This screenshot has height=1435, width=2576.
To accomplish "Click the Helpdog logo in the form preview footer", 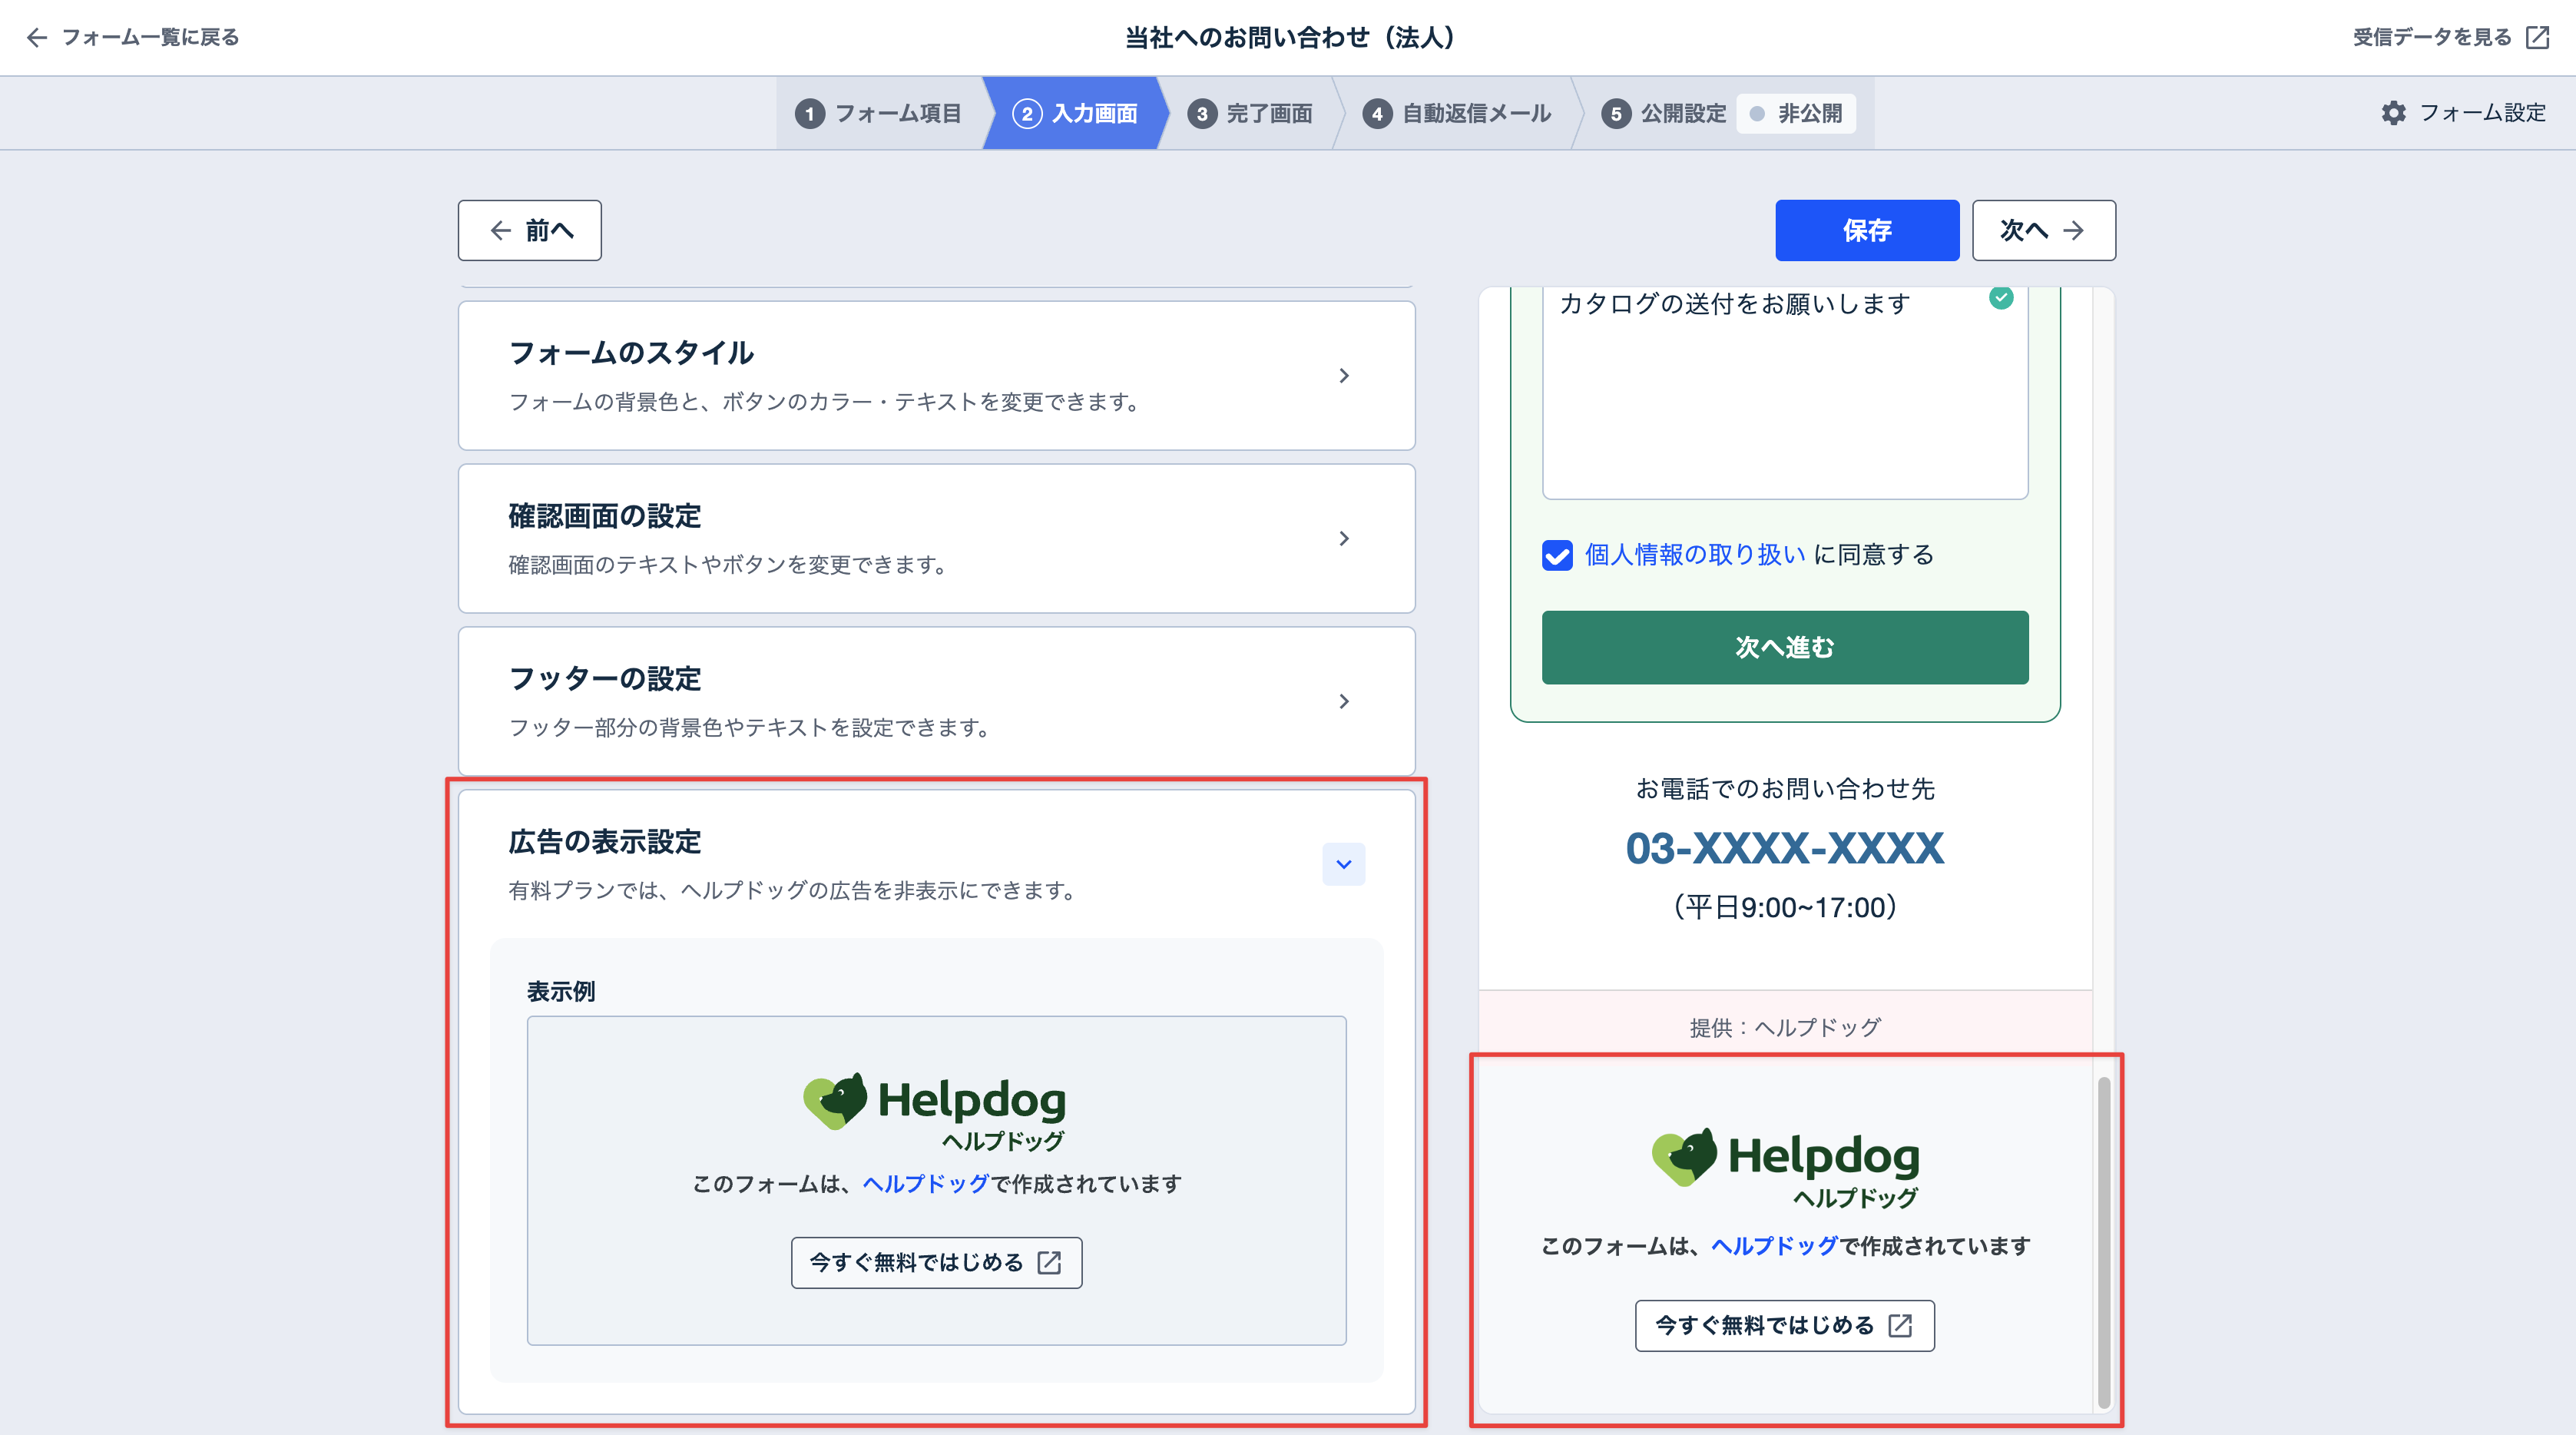I will [x=1785, y=1168].
